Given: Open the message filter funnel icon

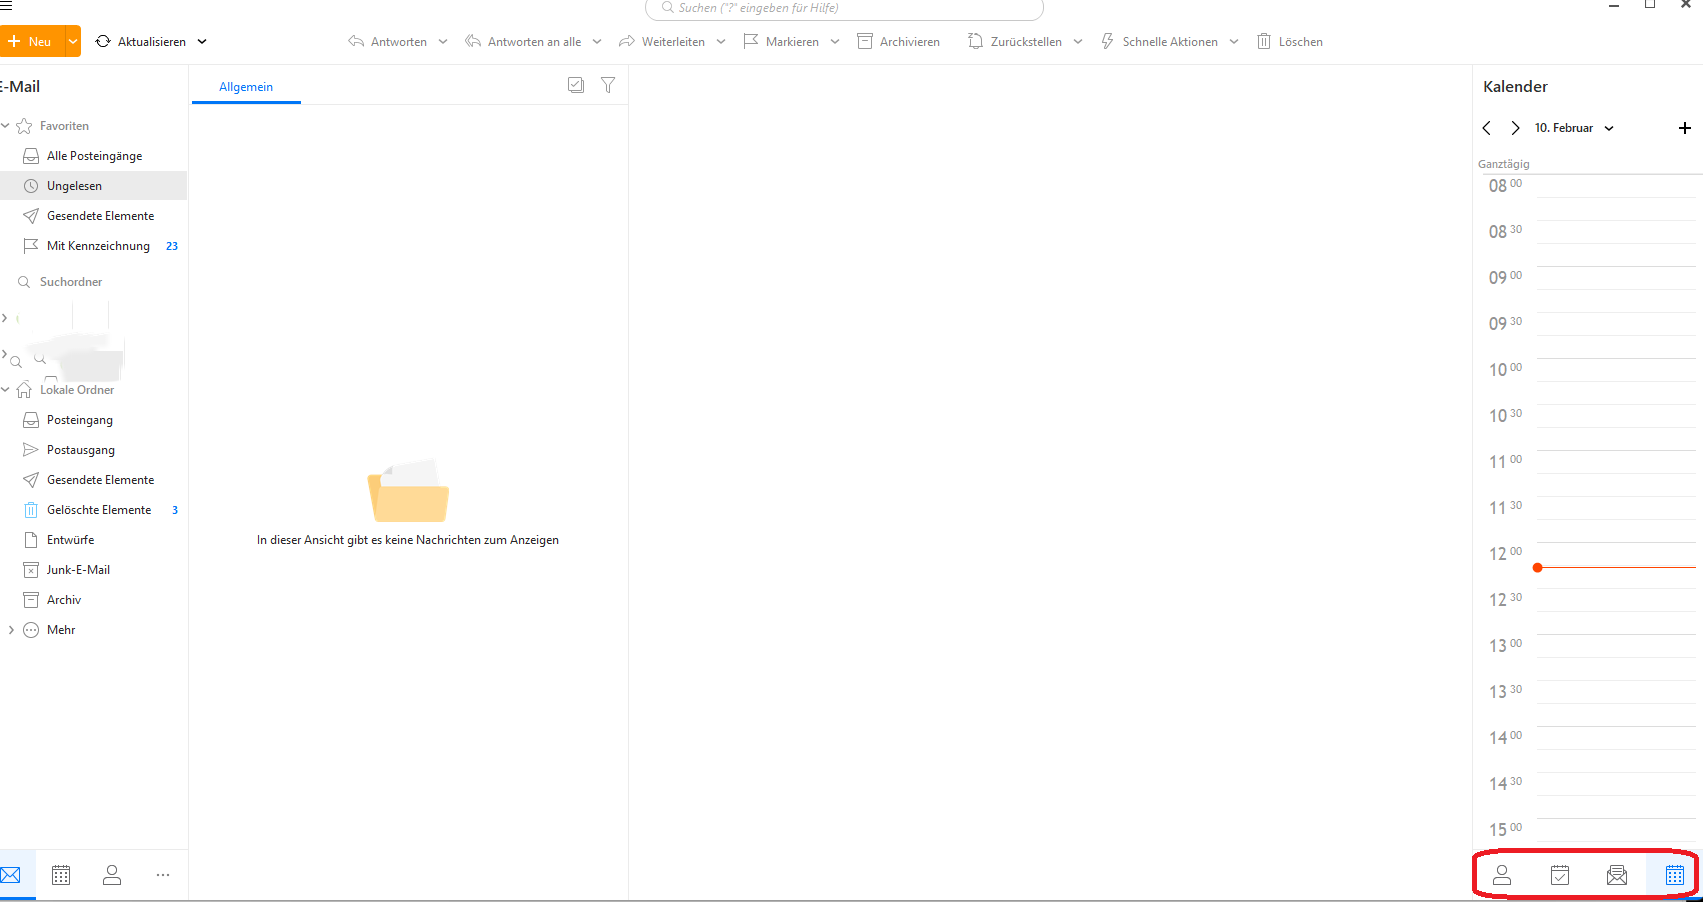Looking at the screenshot, I should point(607,86).
